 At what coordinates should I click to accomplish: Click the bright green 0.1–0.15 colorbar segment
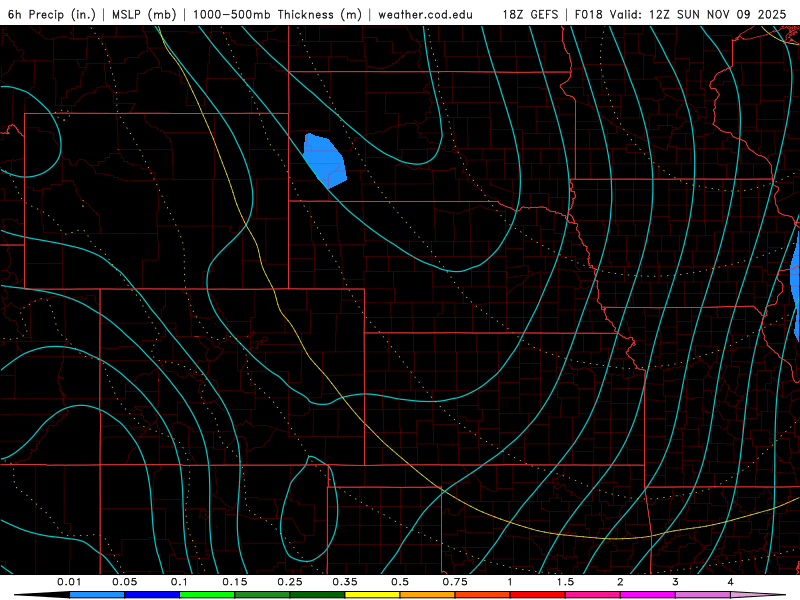[207, 595]
